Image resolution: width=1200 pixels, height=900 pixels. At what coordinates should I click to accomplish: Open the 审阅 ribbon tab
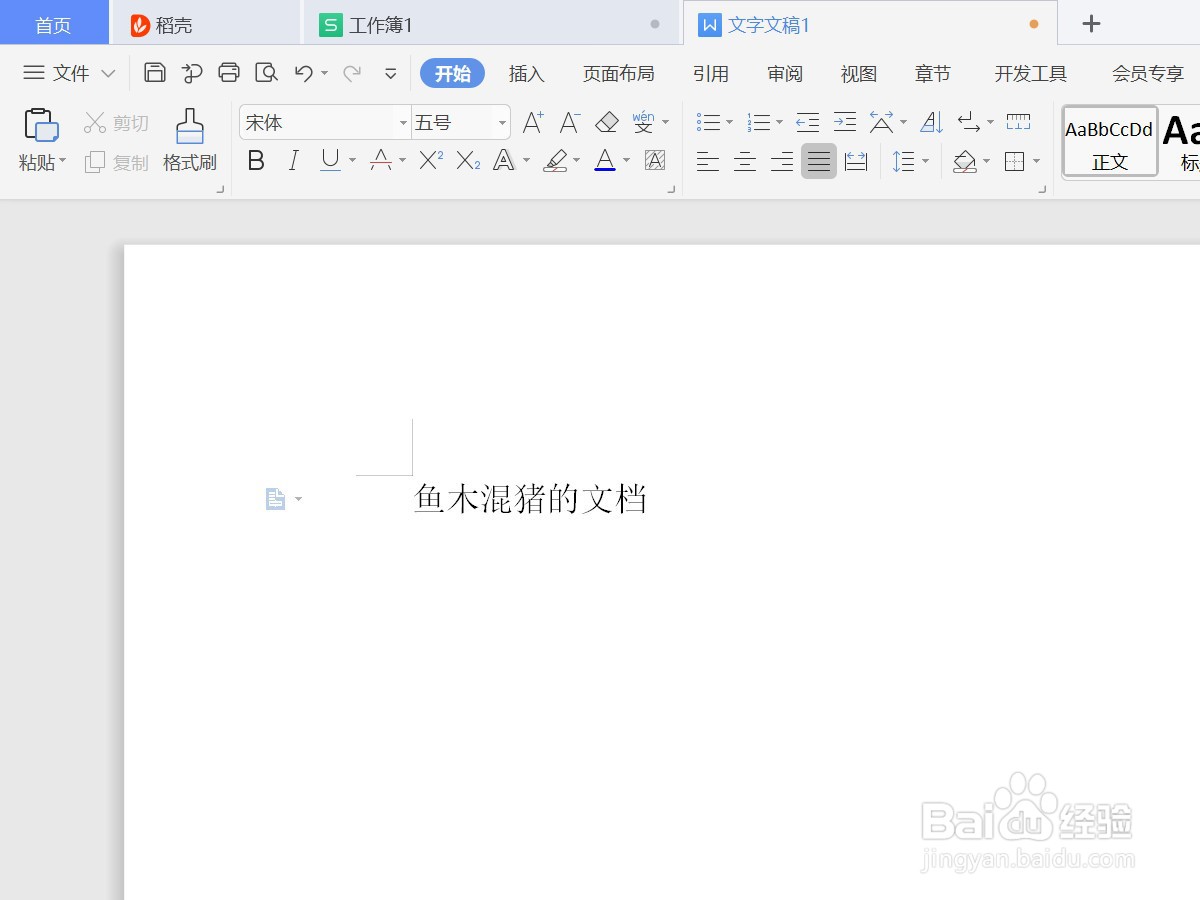(785, 73)
